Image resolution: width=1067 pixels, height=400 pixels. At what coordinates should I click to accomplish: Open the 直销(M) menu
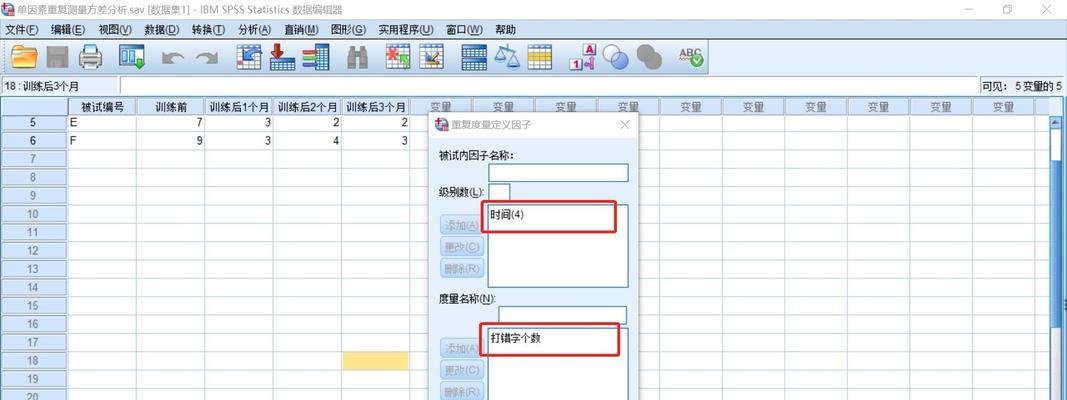coord(301,30)
